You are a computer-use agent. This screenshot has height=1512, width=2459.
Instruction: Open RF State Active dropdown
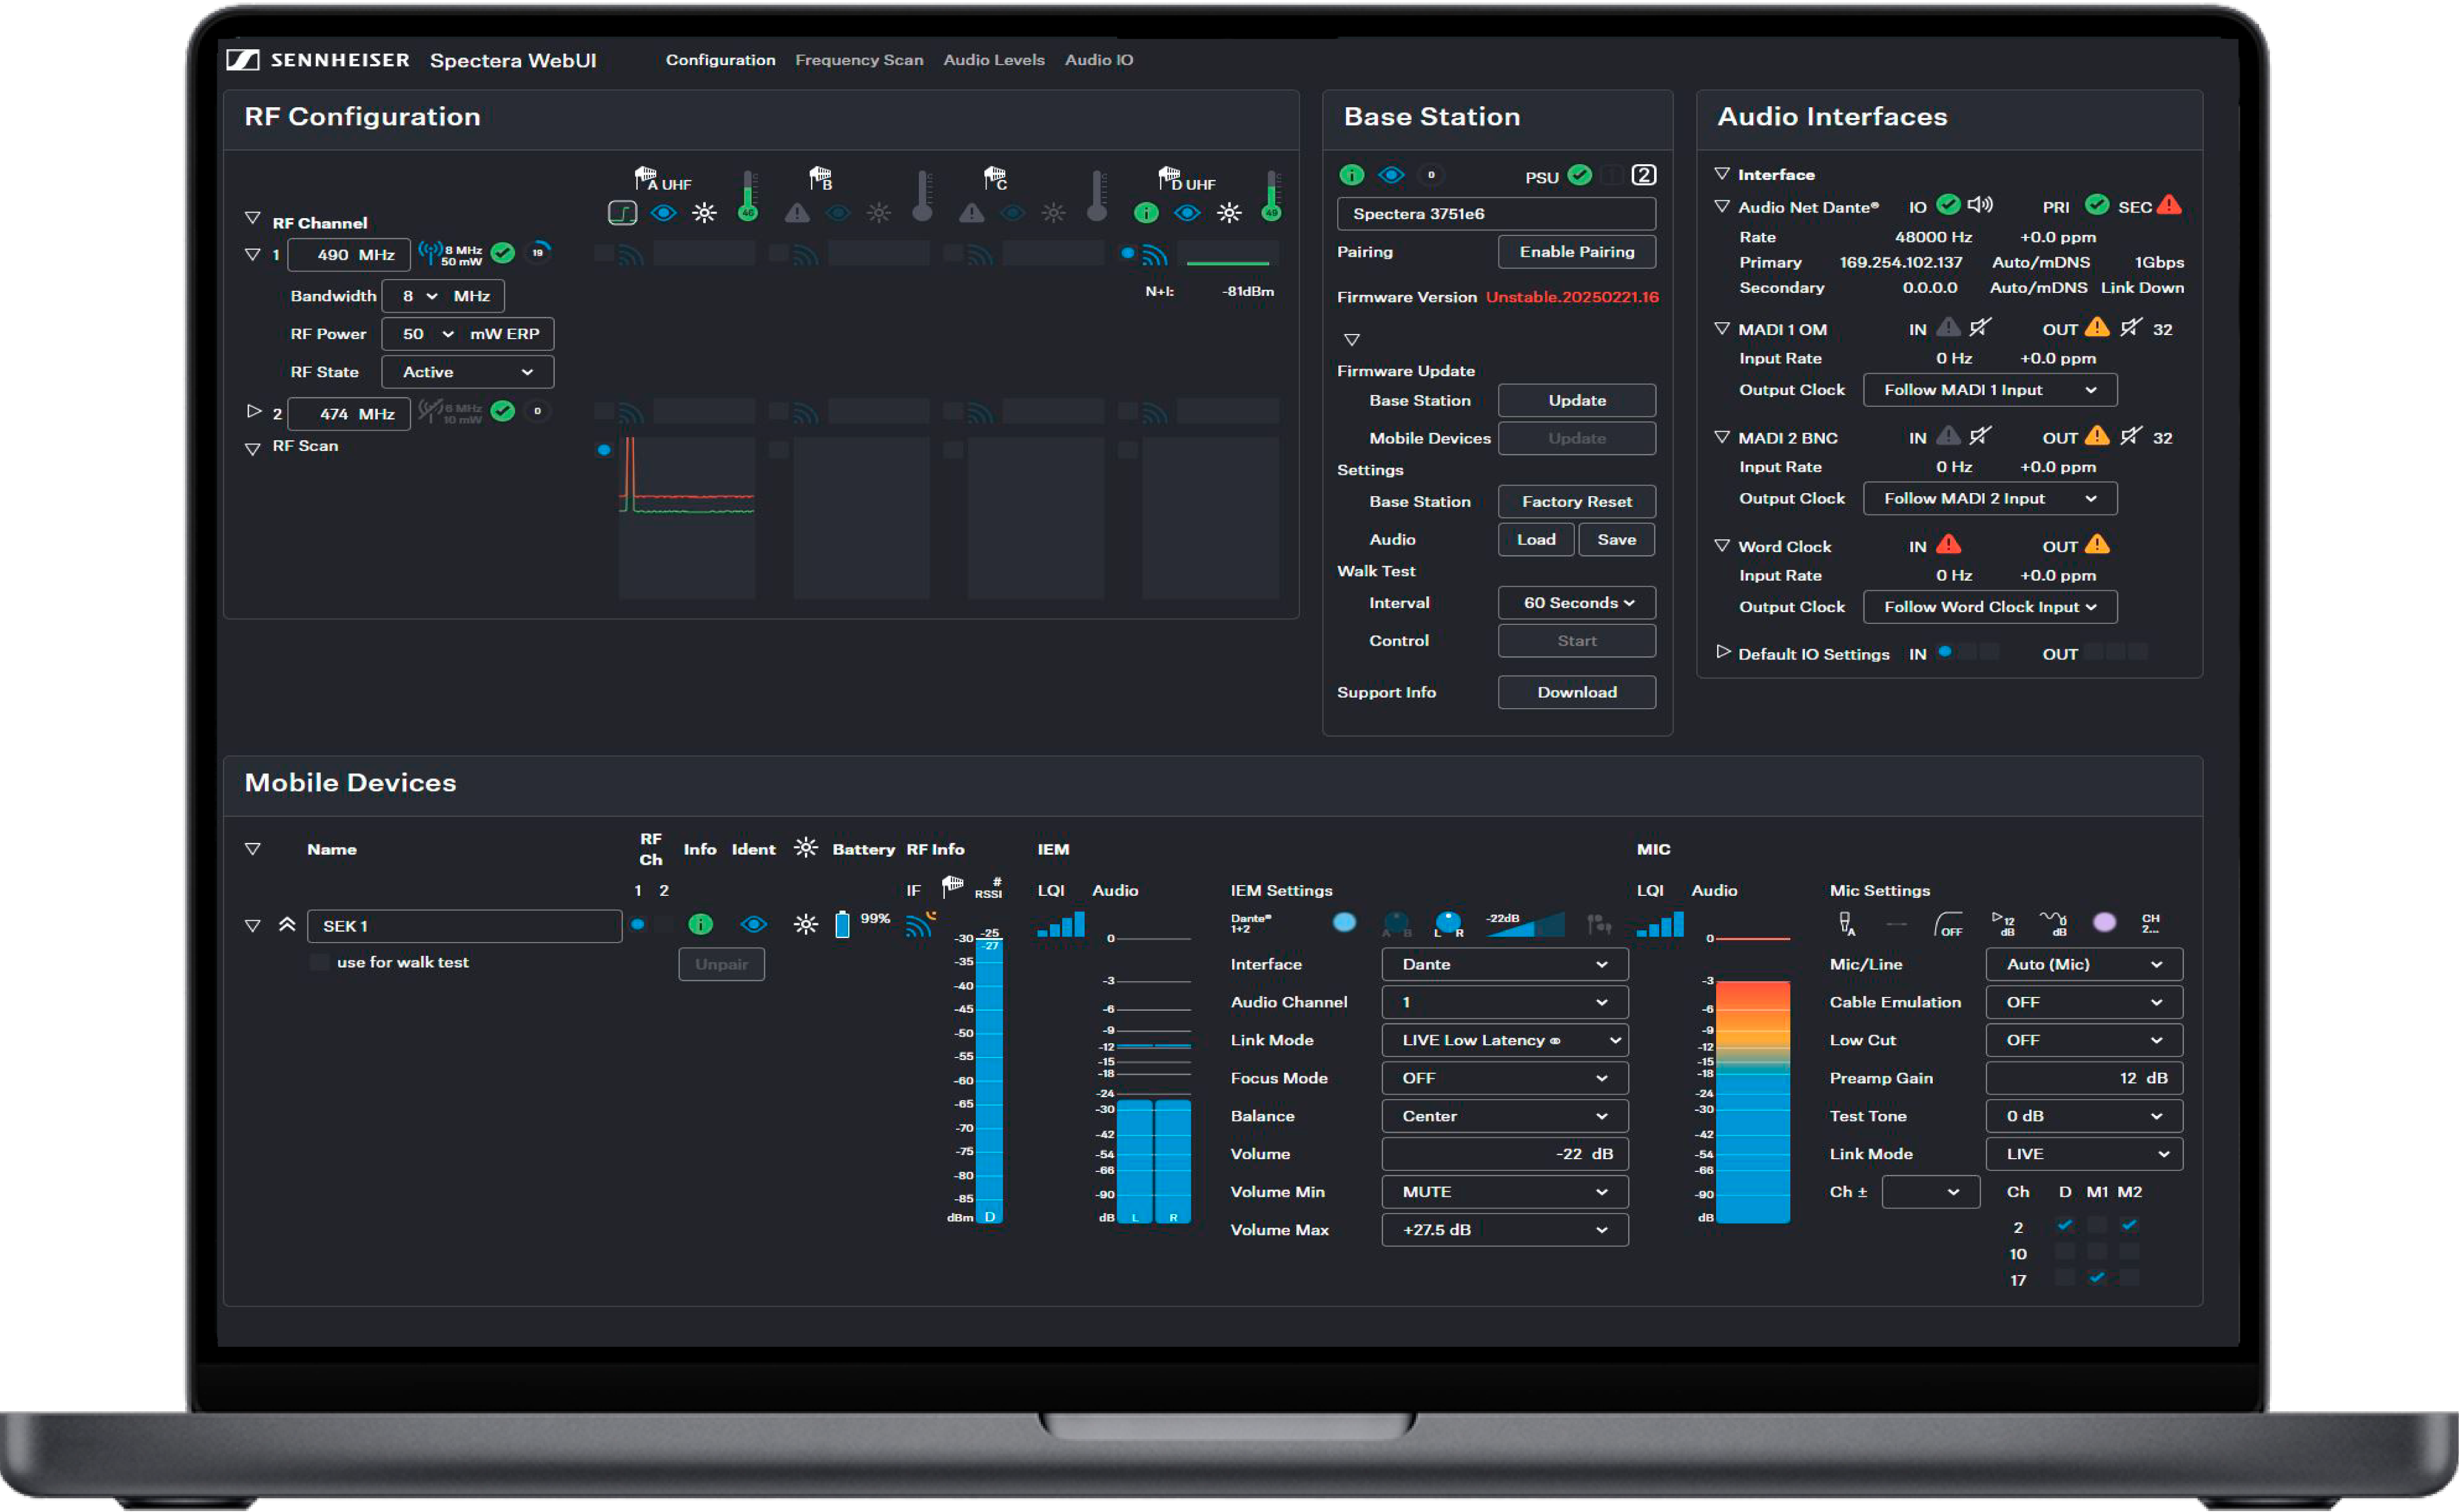point(467,372)
